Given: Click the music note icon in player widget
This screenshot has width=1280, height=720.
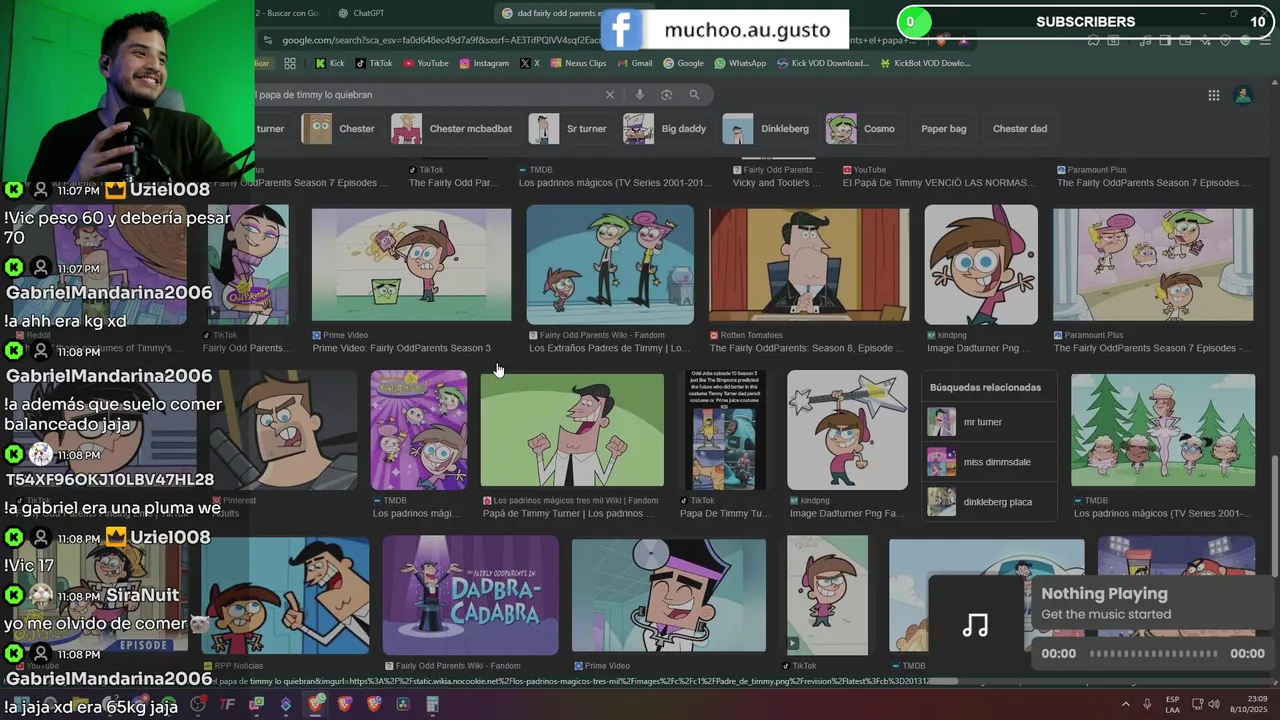Looking at the screenshot, I should (x=975, y=625).
